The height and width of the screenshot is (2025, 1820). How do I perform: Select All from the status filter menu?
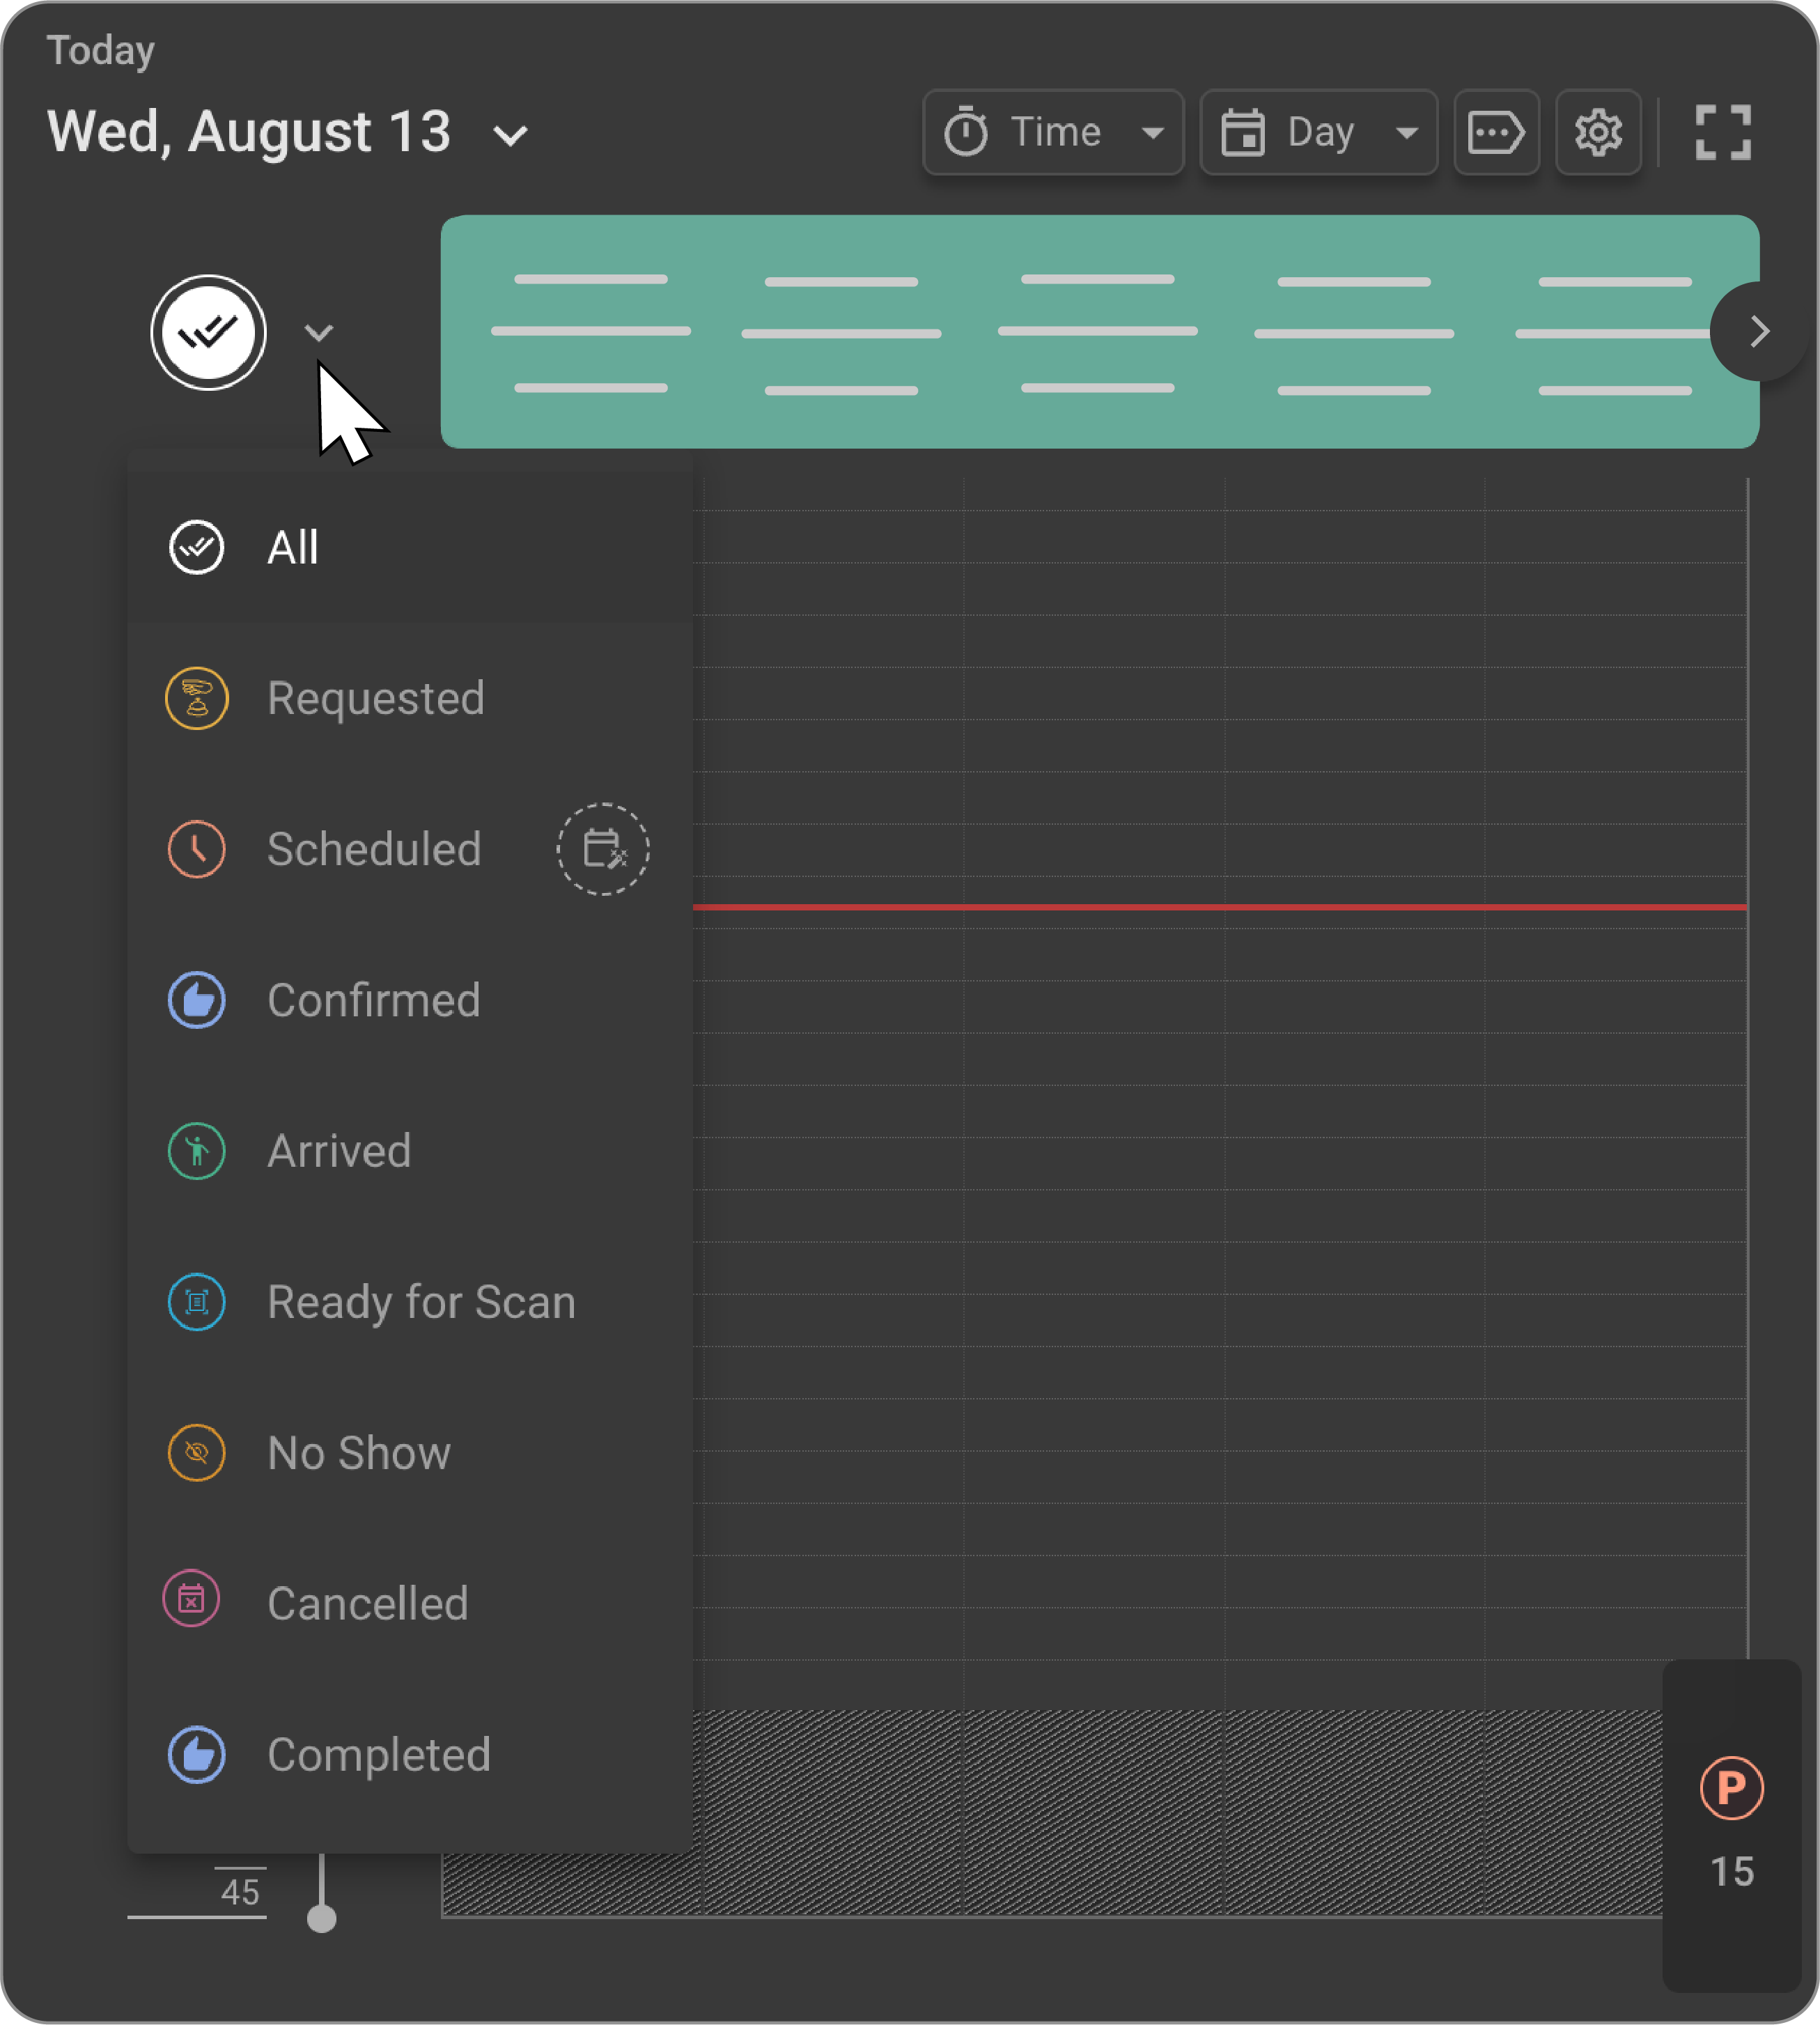(292, 547)
